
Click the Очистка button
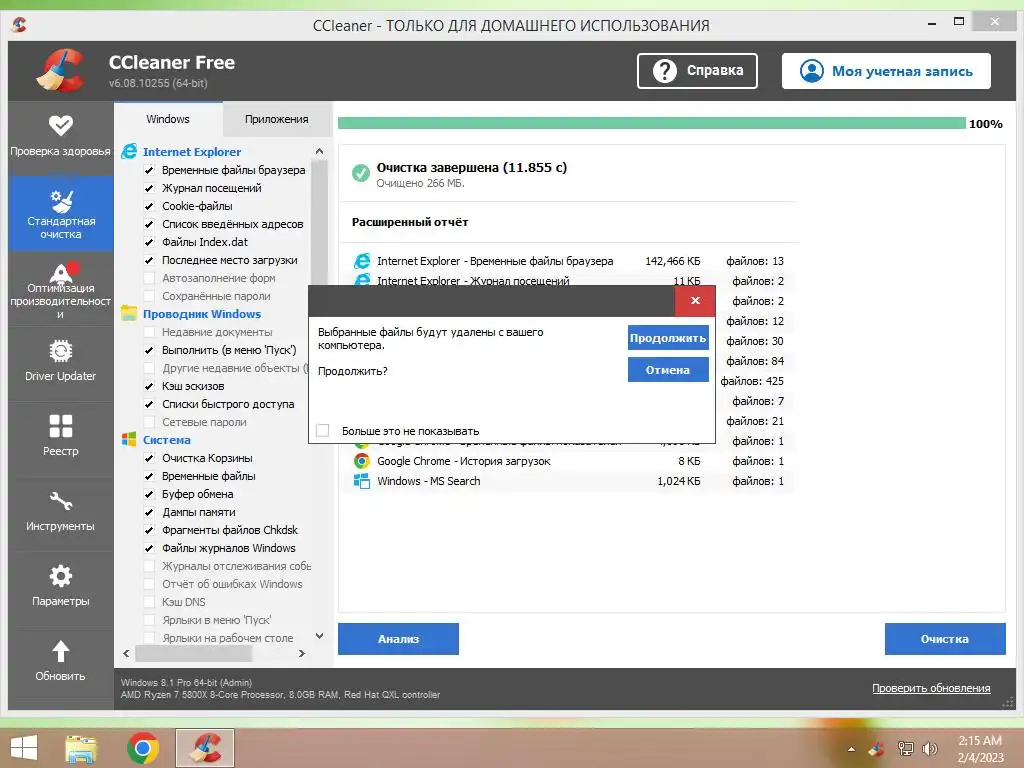(x=944, y=639)
